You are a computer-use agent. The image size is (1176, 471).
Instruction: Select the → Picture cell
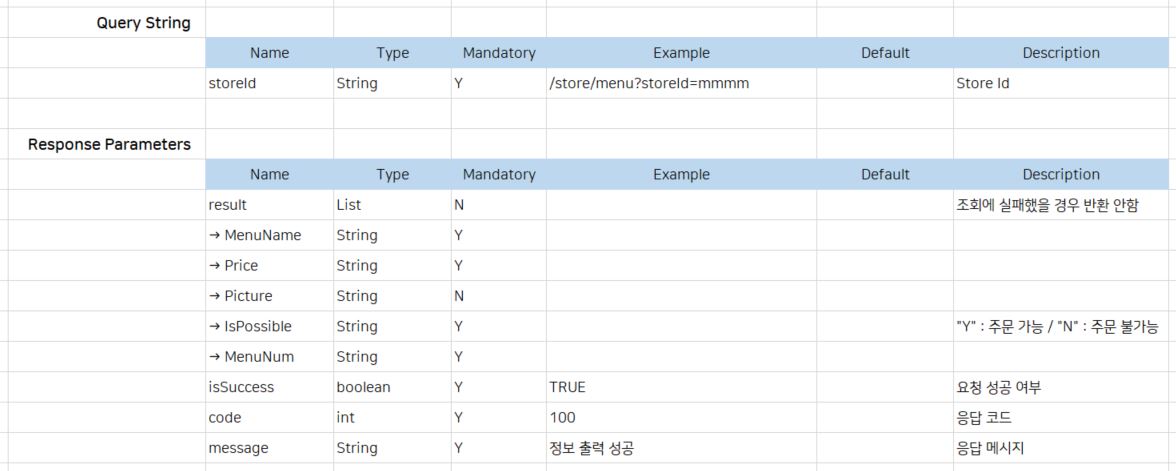pos(240,296)
